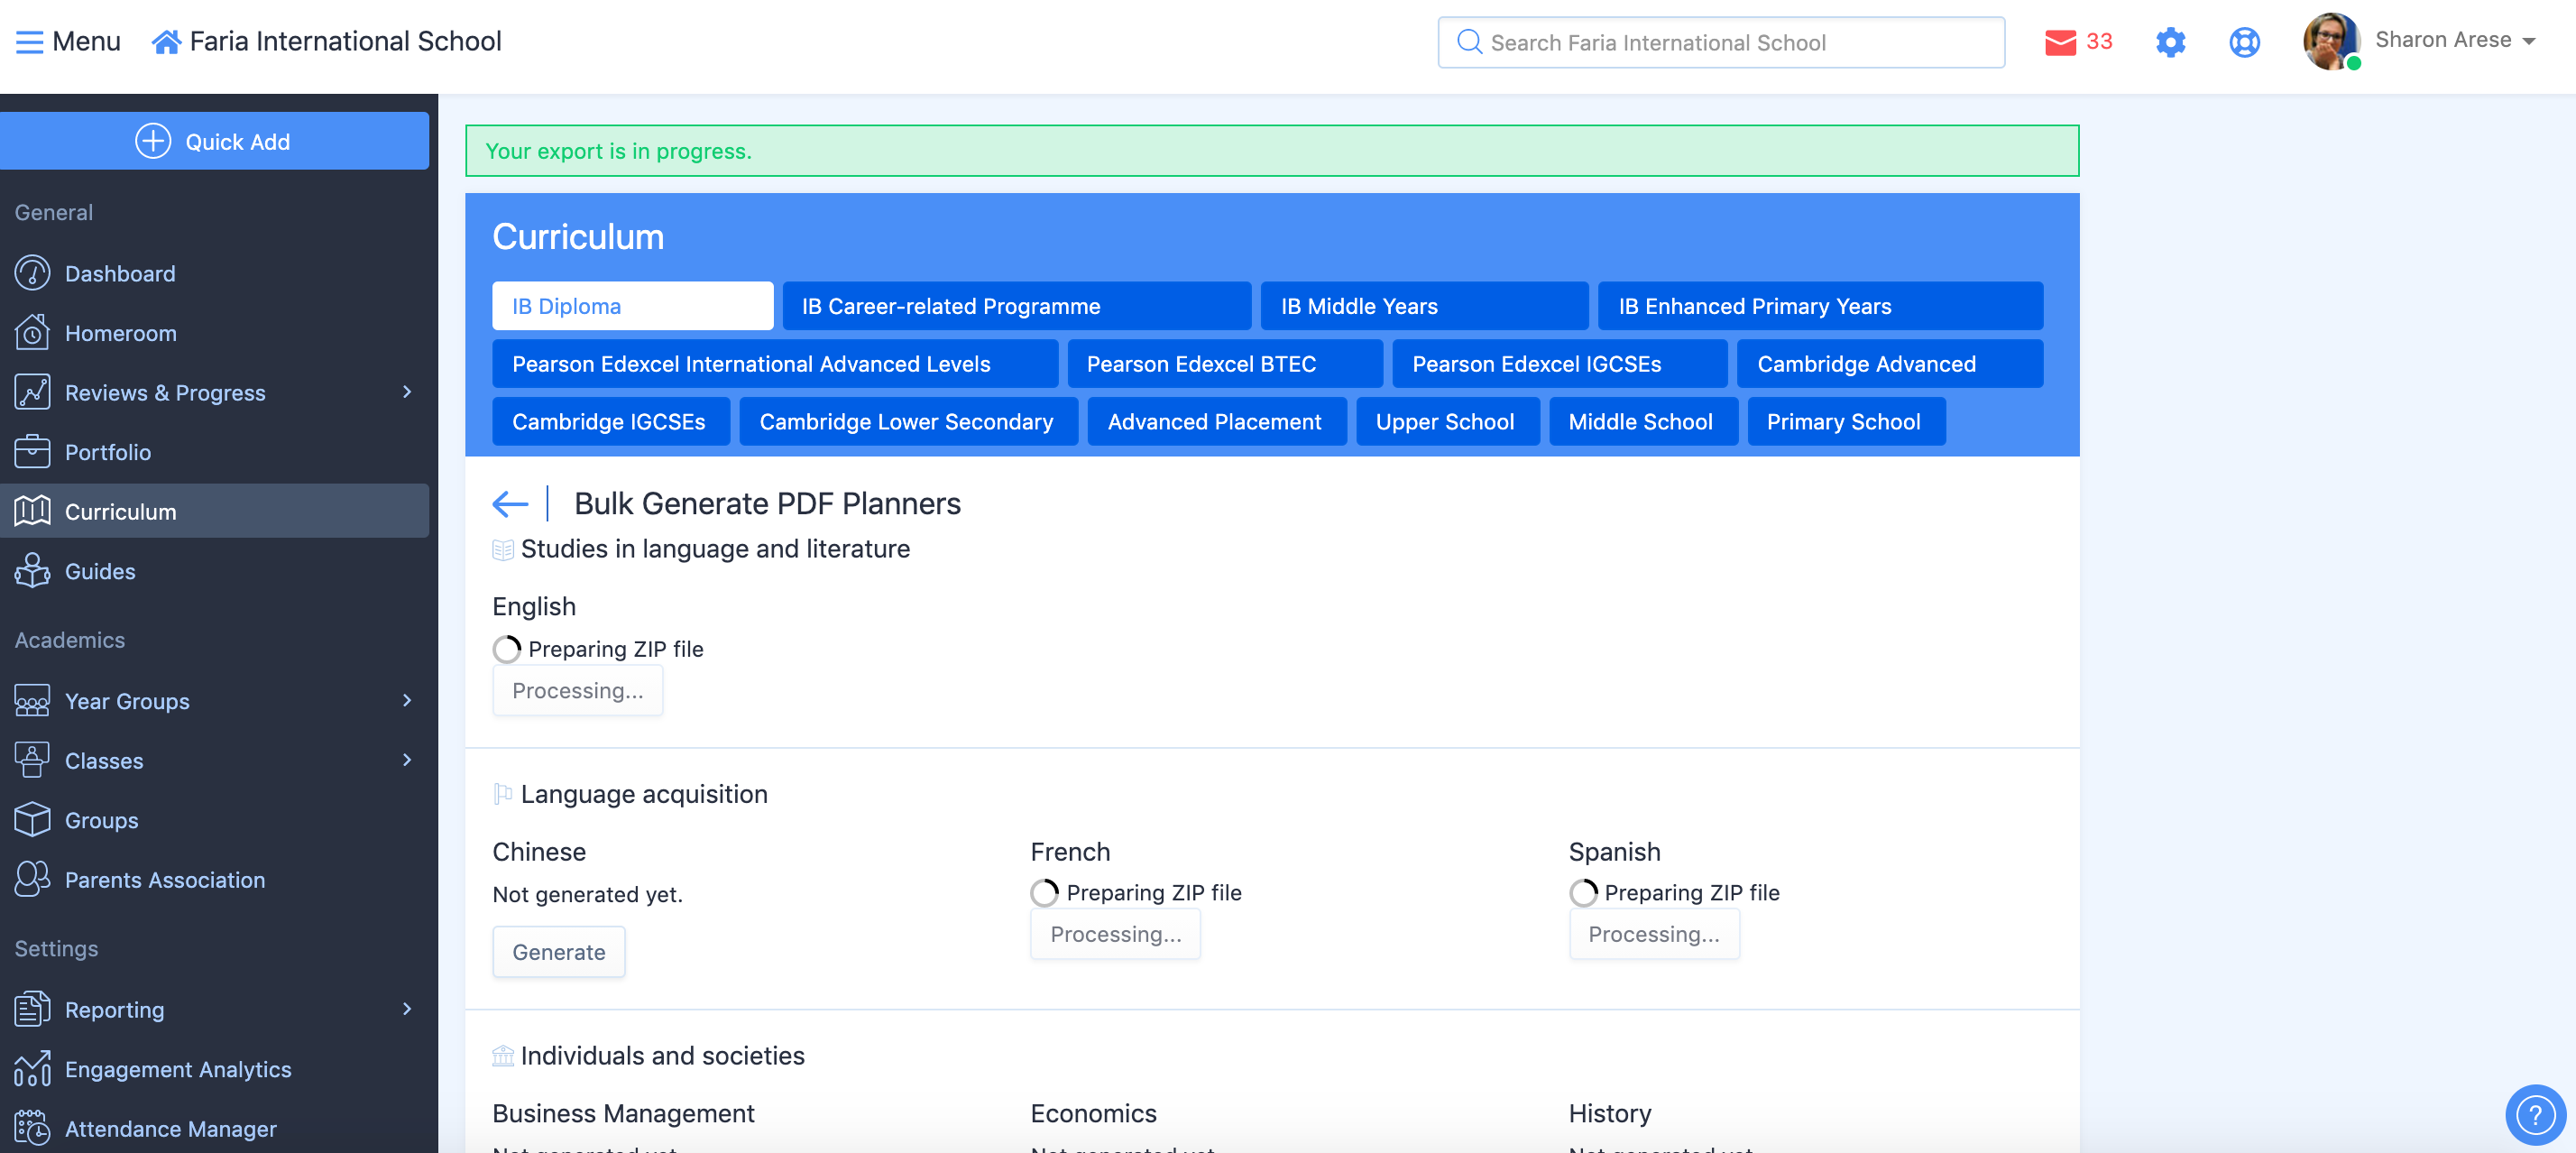Switch to the Middle School tab

[1643, 422]
